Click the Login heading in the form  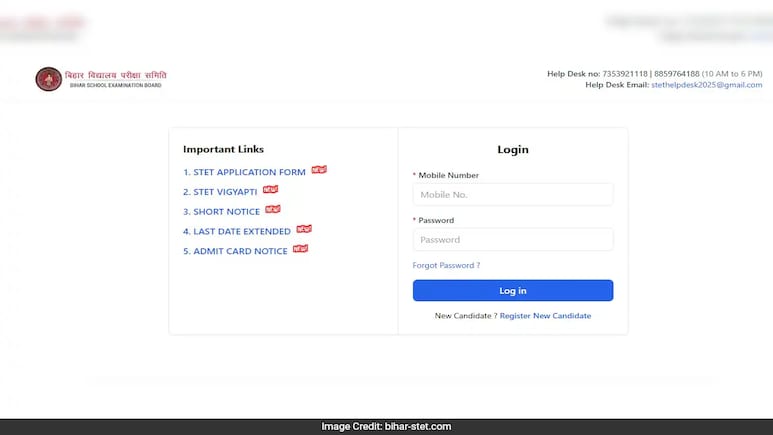[512, 150]
